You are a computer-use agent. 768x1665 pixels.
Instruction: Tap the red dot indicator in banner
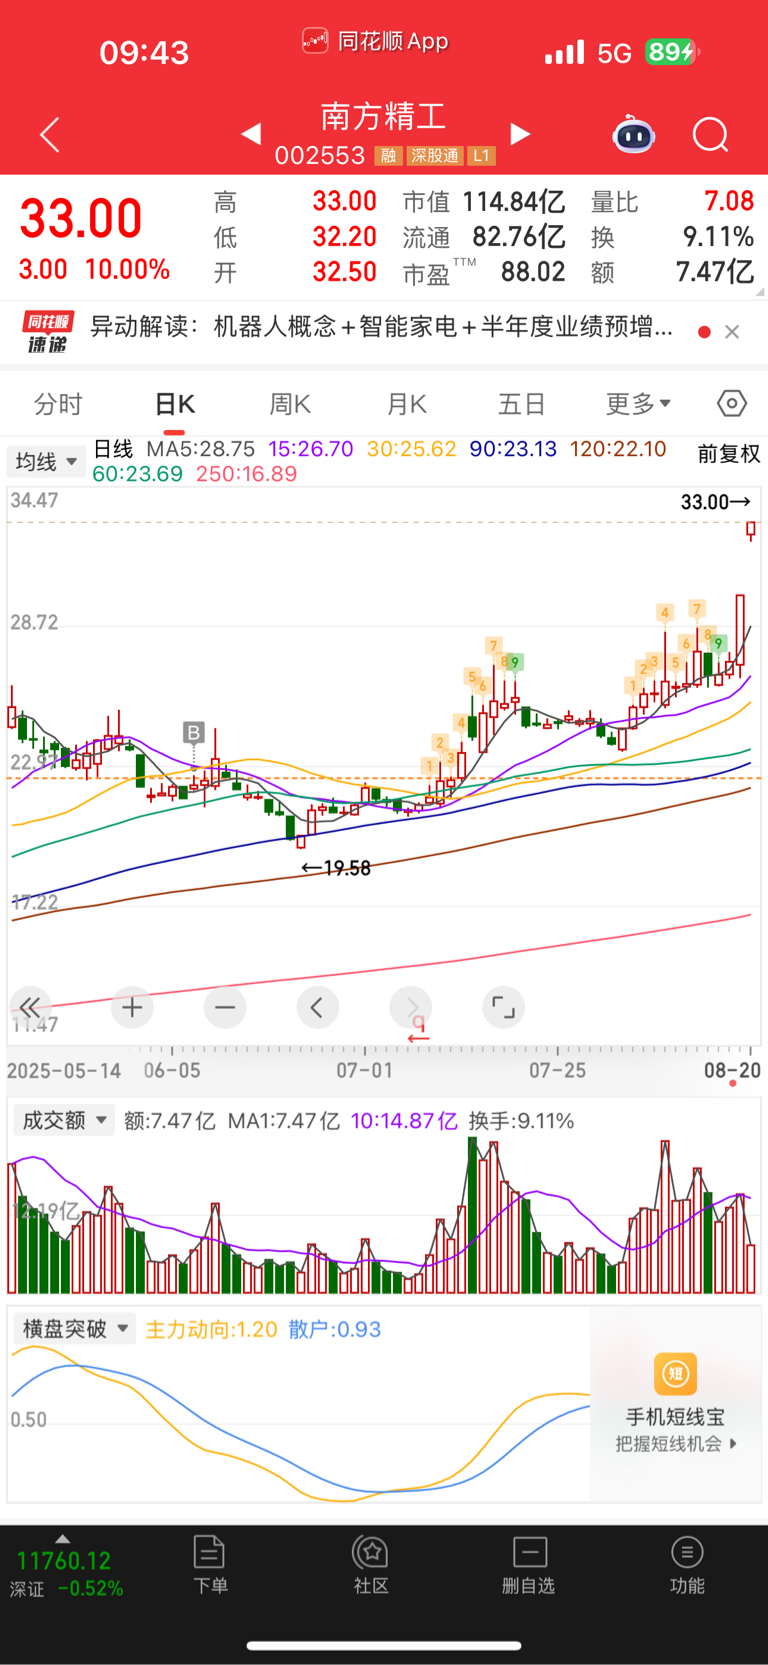click(704, 332)
